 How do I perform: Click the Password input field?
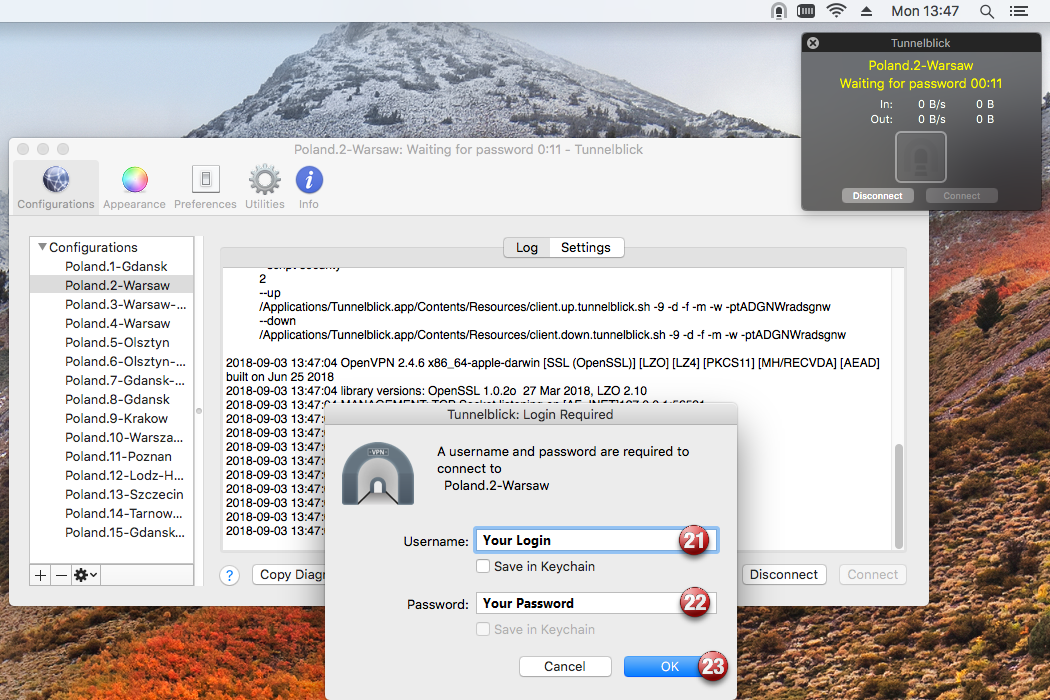click(x=596, y=603)
